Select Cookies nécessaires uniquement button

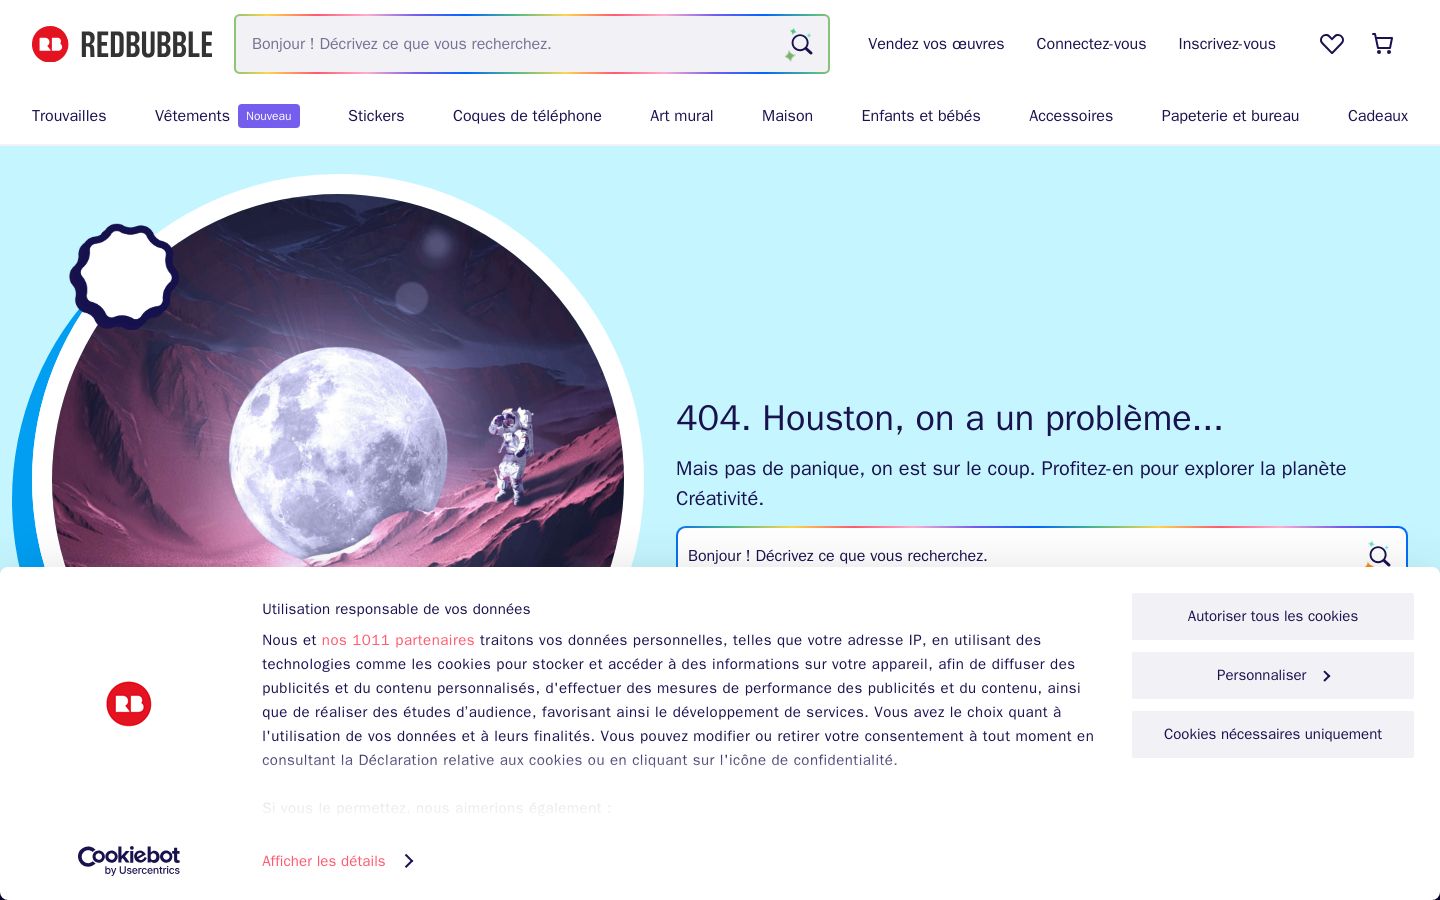coord(1273,734)
